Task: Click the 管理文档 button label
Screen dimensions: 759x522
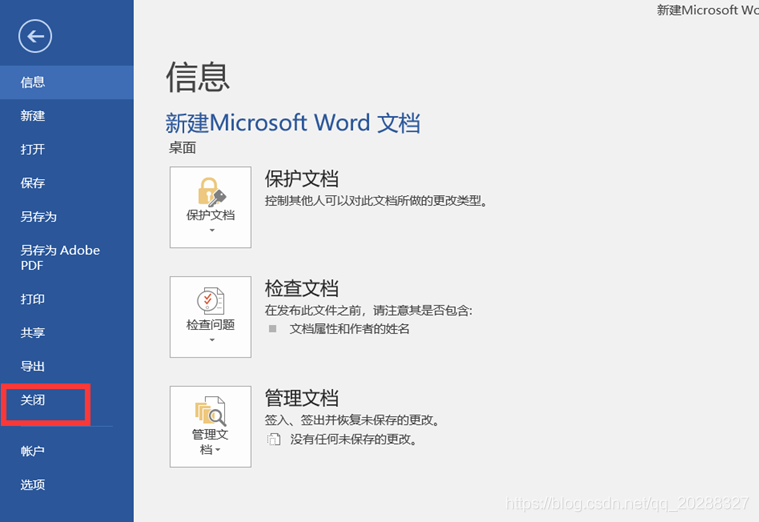Action: click(210, 442)
